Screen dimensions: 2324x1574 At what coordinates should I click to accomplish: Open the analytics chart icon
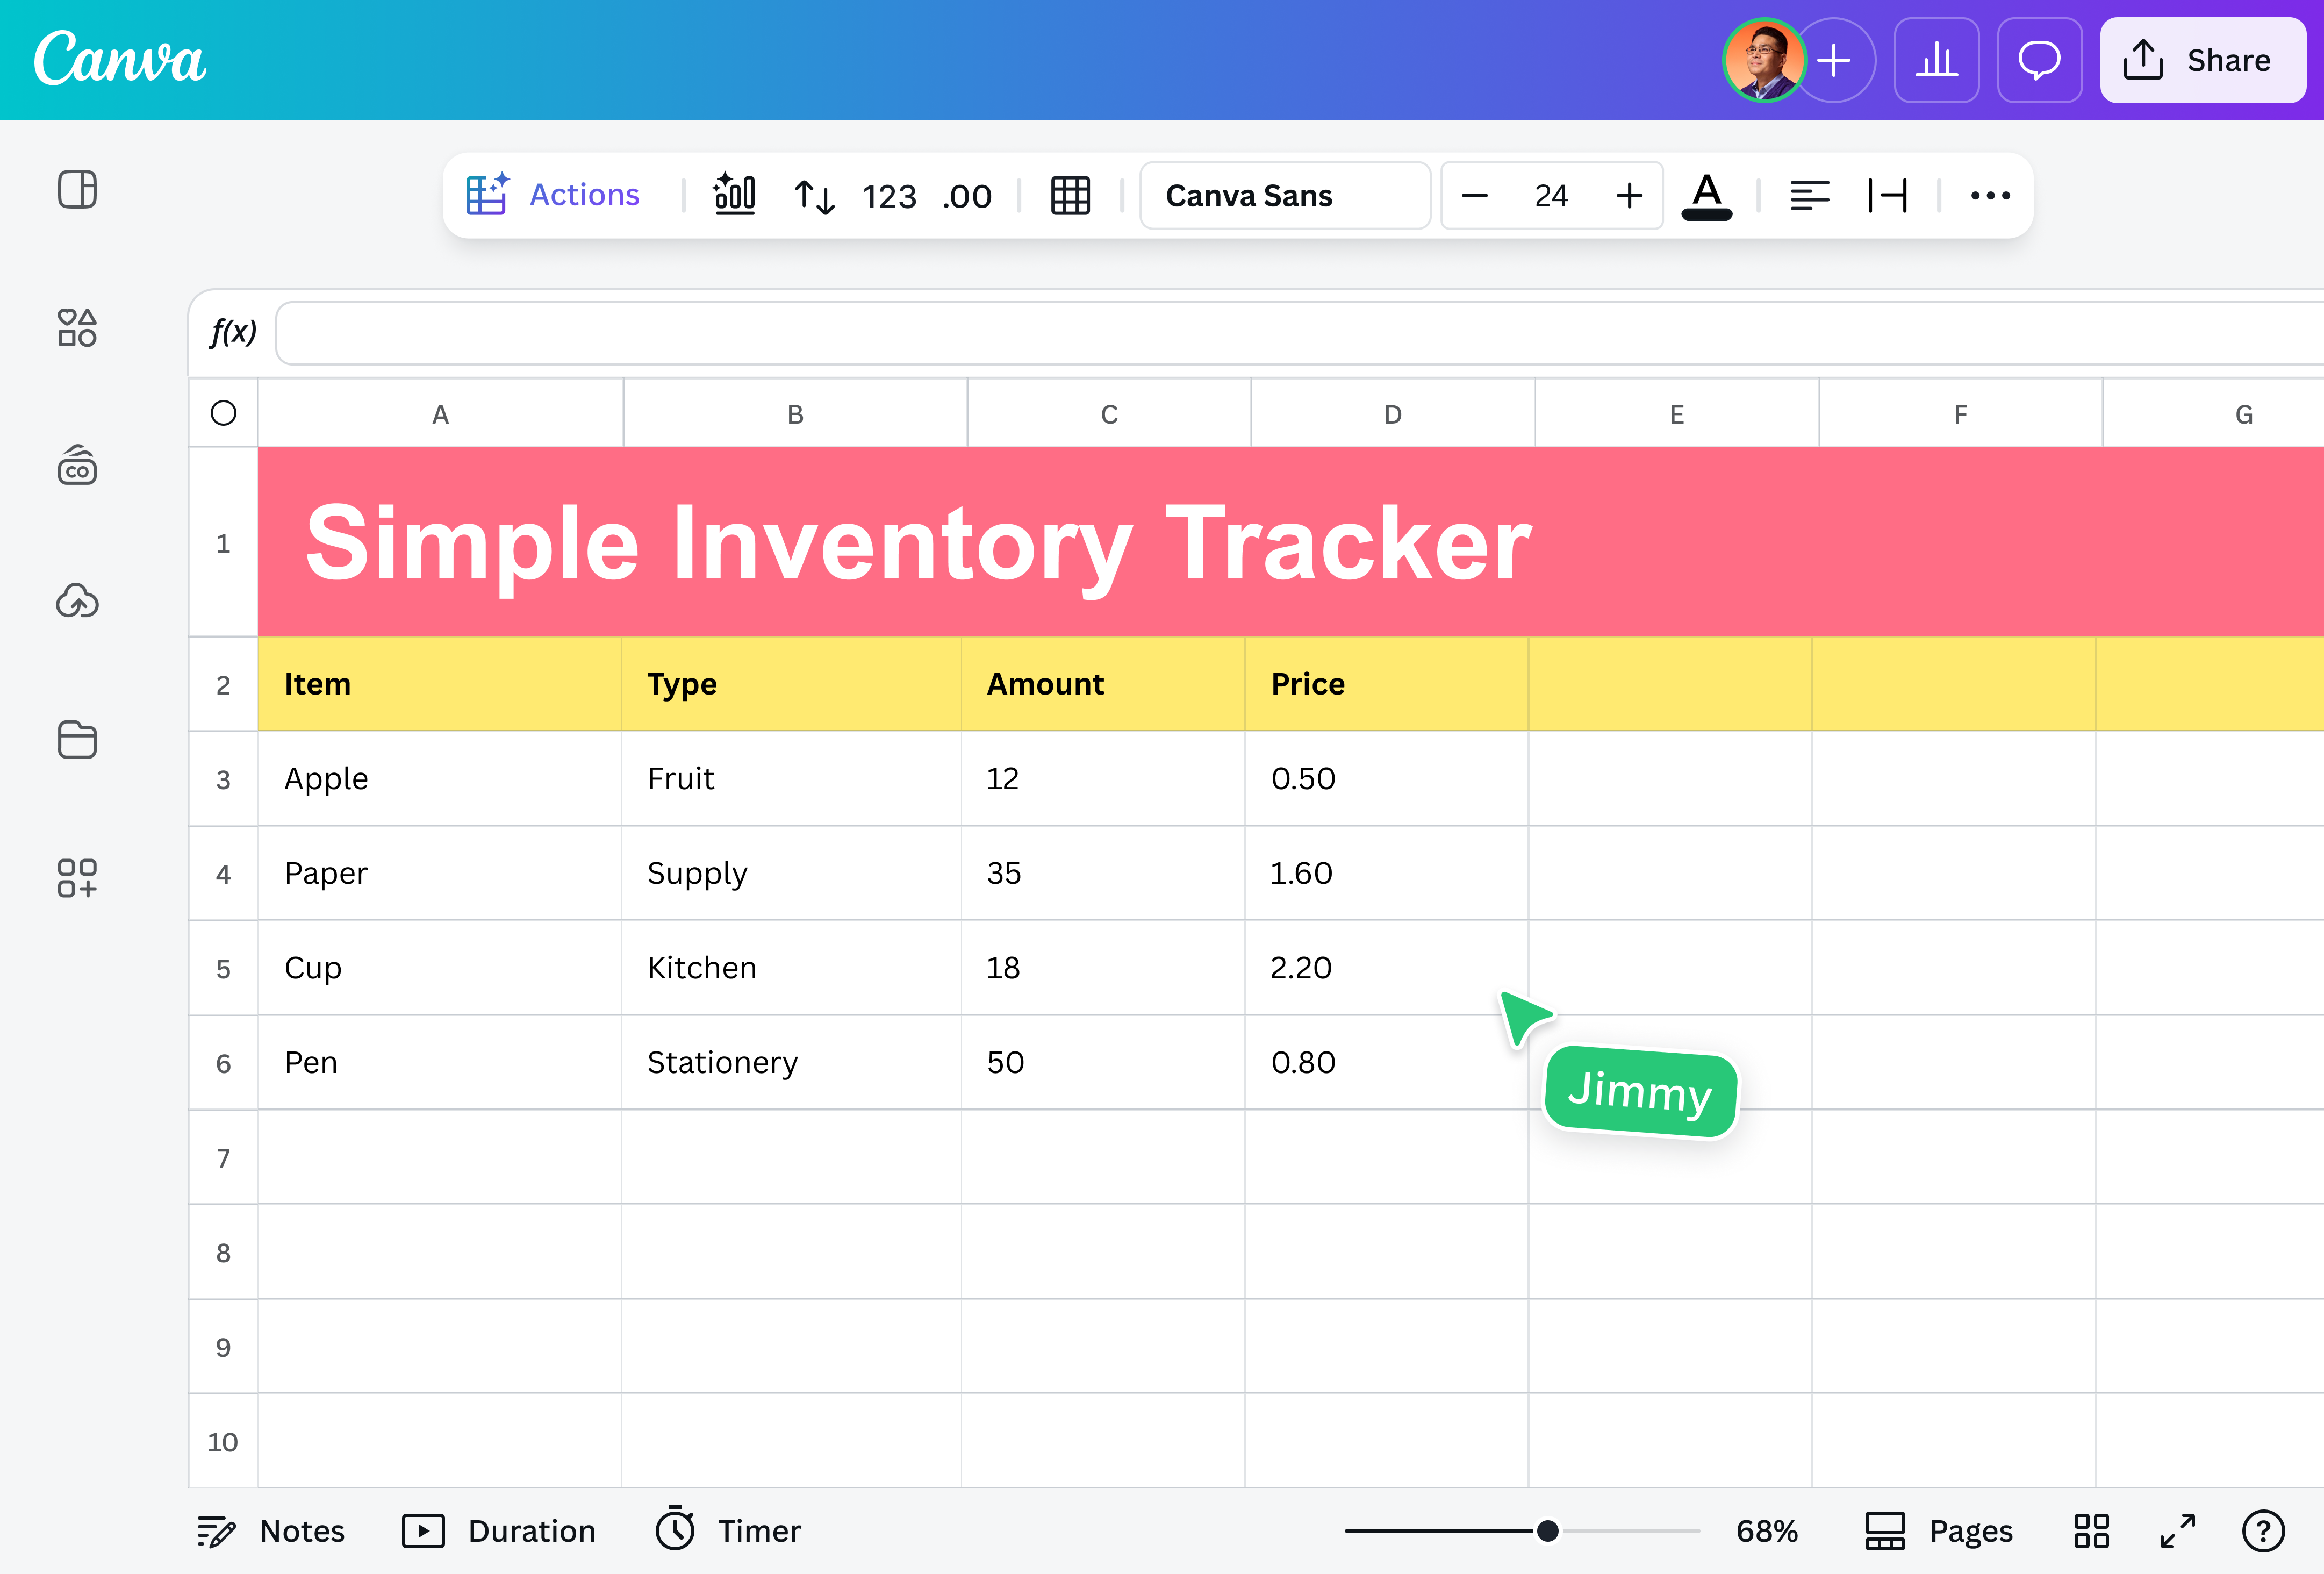click(x=1936, y=60)
